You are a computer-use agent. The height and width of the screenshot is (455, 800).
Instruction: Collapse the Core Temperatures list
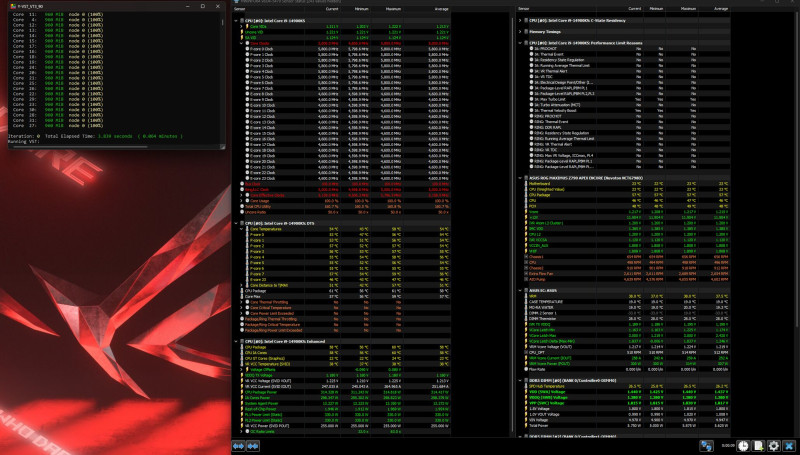tap(241, 229)
